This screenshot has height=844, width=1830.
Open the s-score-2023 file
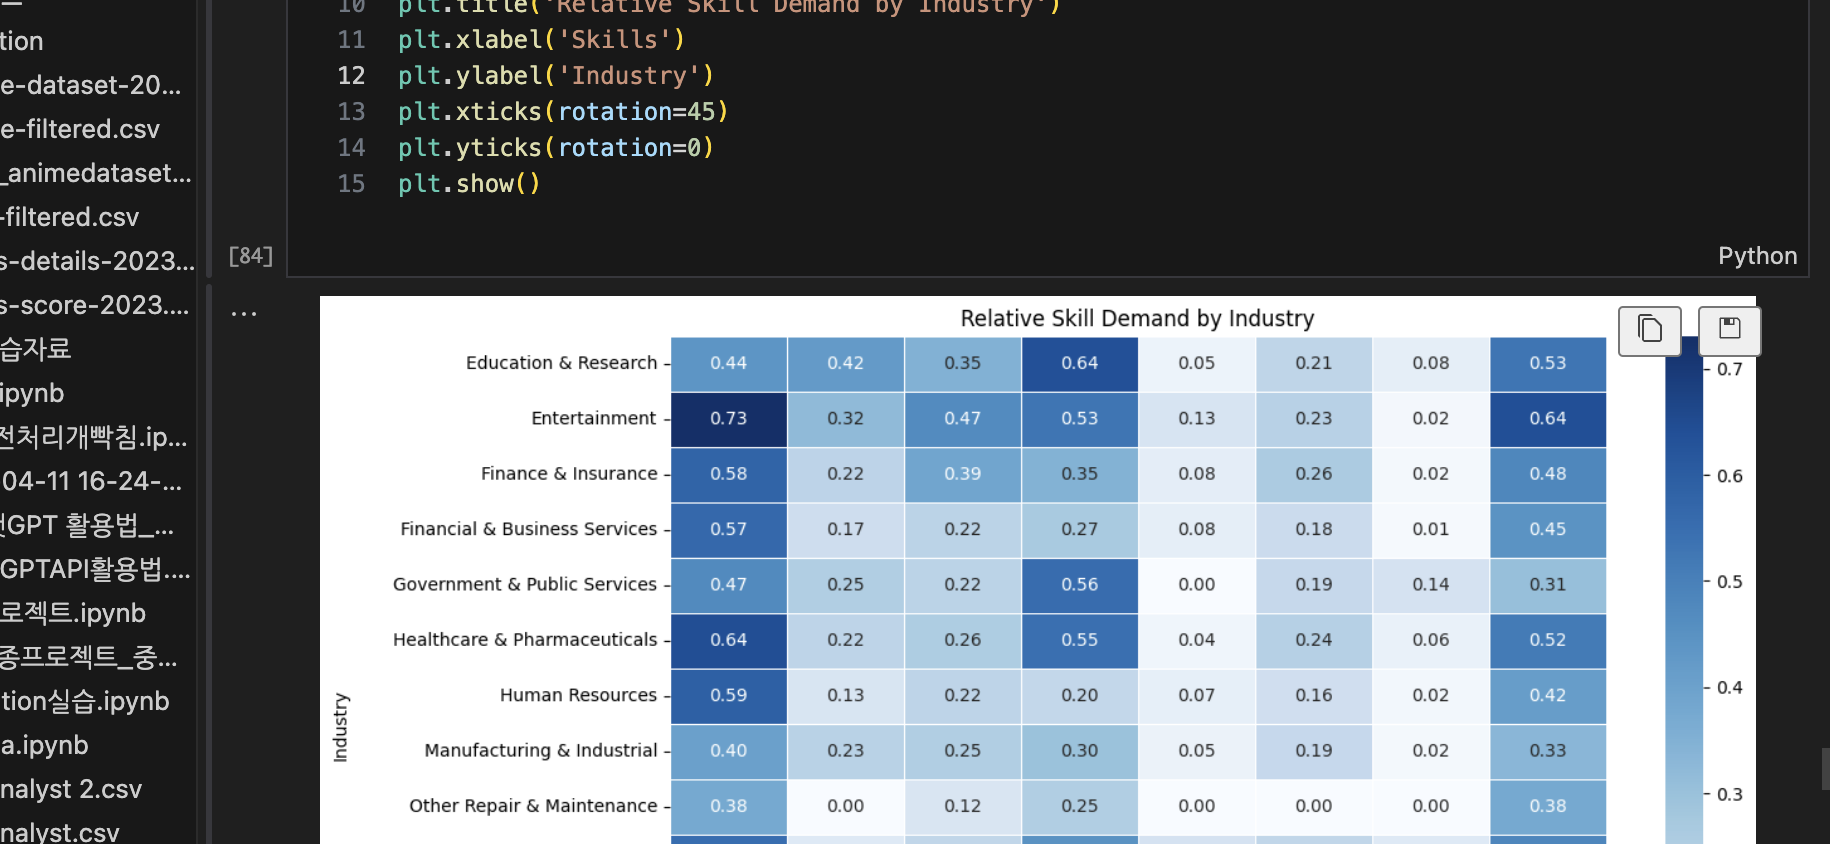pyautogui.click(x=95, y=305)
